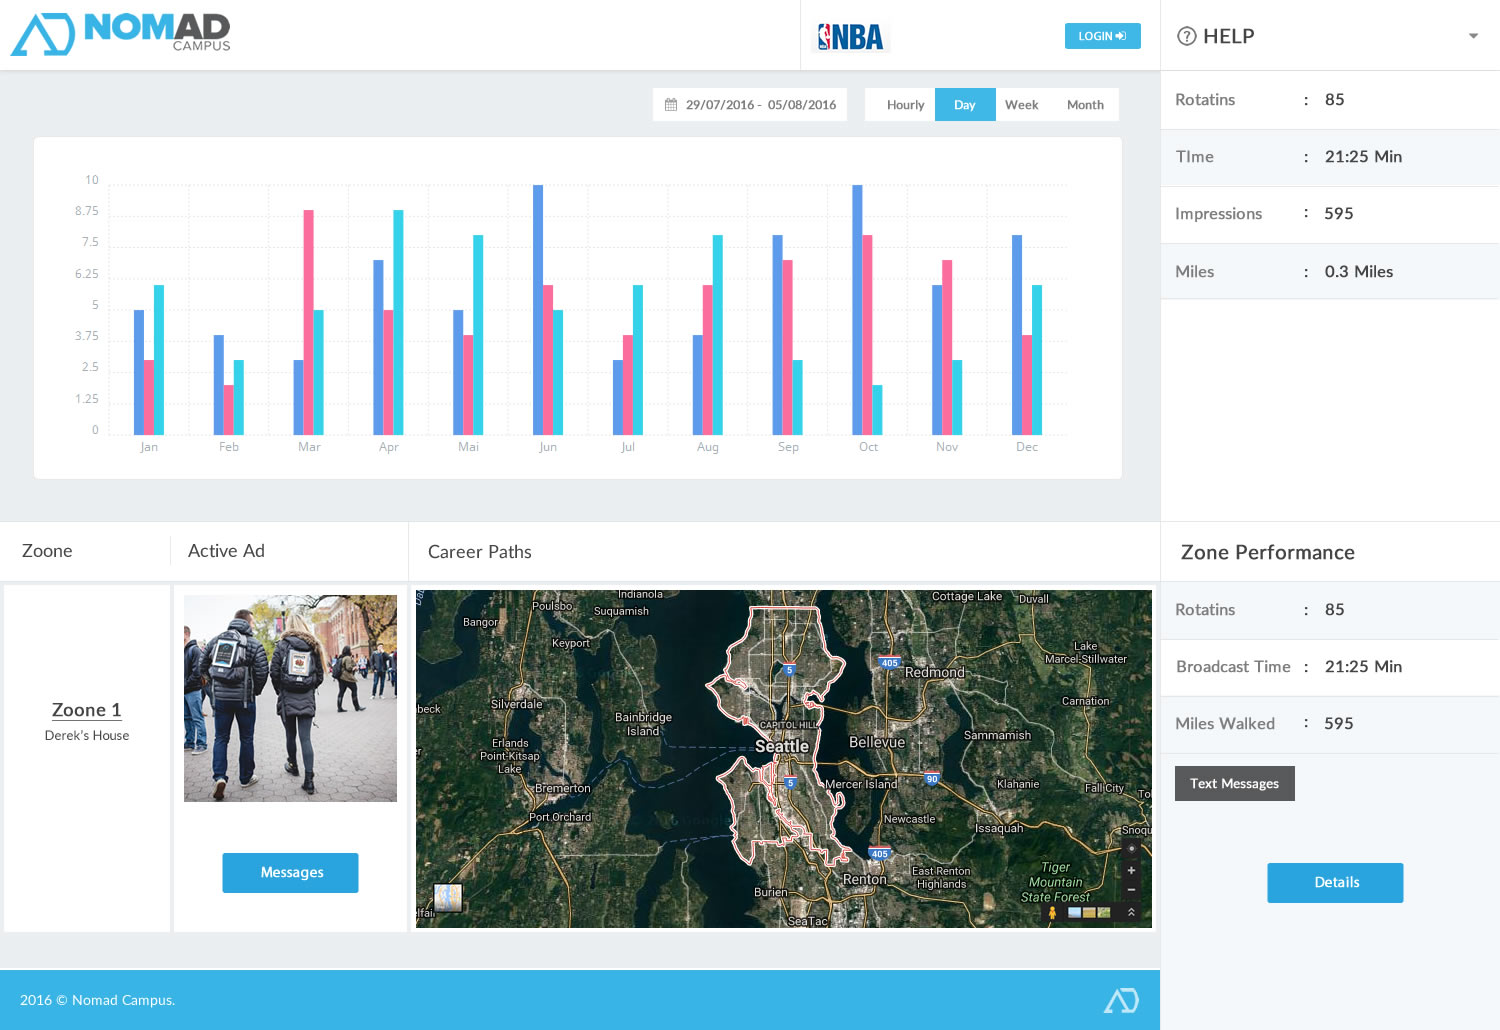Screen dimensions: 1500x1030
Task: Switch chart granularity to Month
Action: click(1084, 105)
